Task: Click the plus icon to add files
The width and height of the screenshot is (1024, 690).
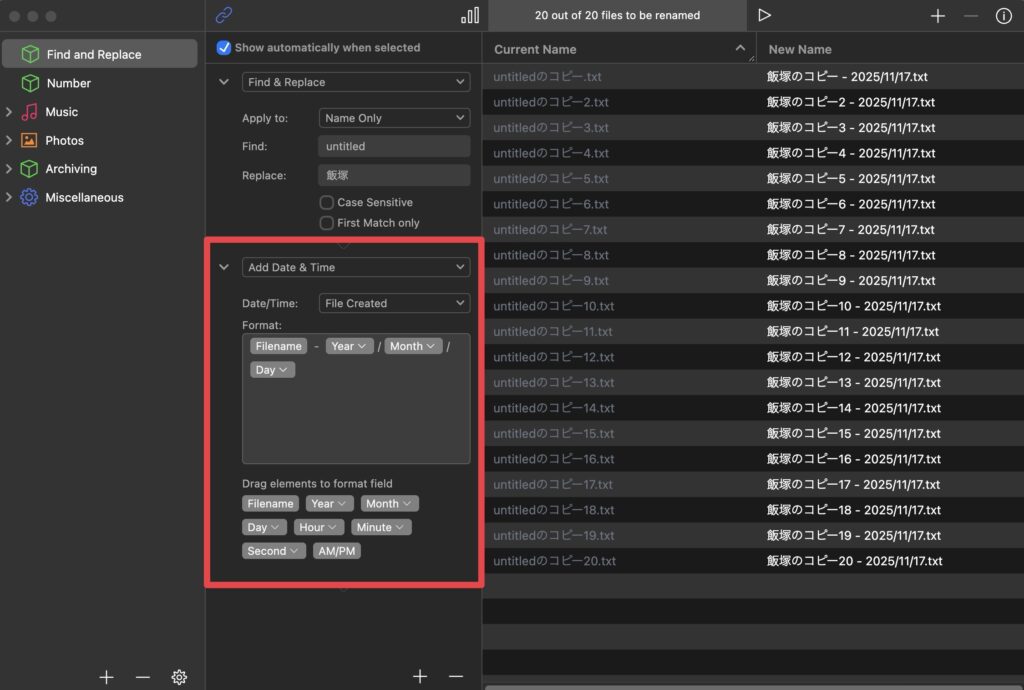Action: pyautogui.click(x=937, y=16)
